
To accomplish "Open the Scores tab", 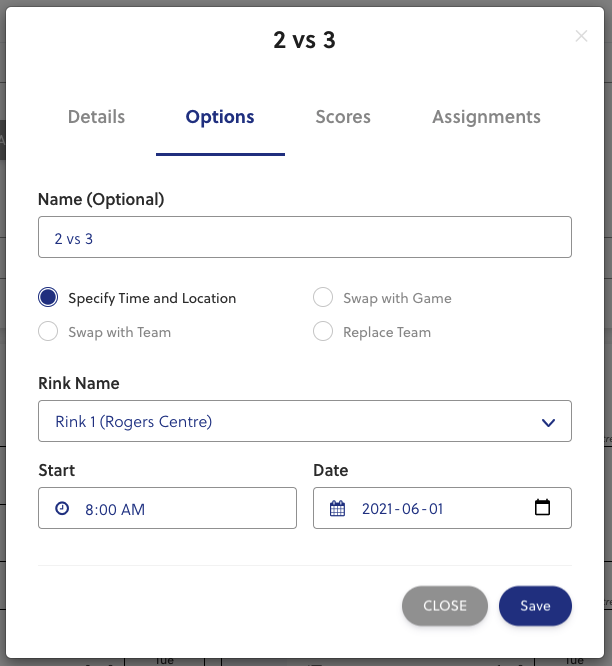I will [343, 117].
